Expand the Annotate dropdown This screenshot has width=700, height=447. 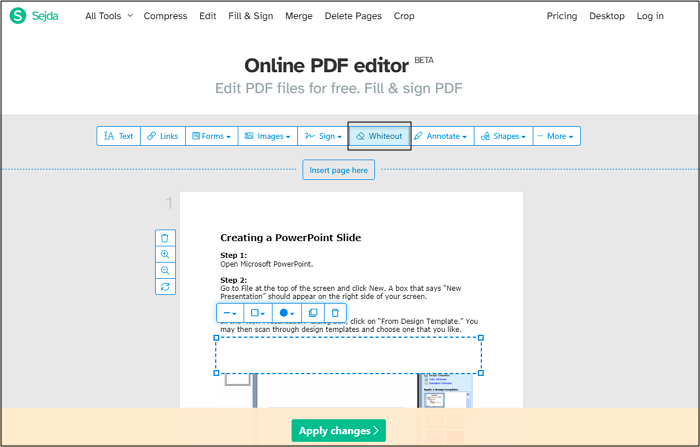coord(442,136)
